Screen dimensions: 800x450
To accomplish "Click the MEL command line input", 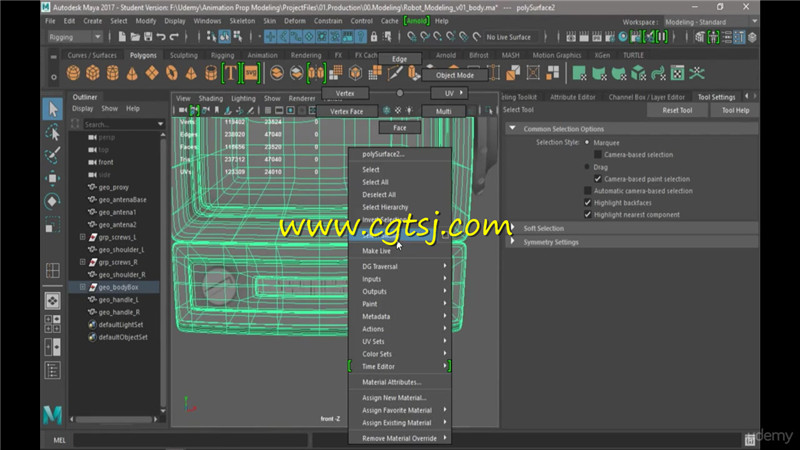I will tap(190, 440).
